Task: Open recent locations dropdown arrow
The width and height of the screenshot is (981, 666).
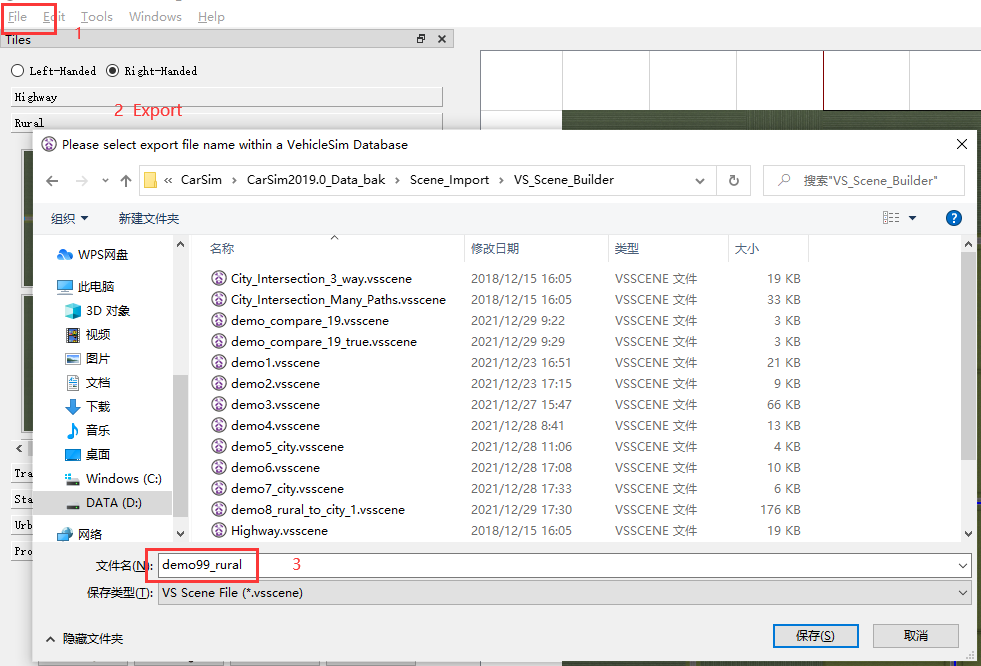Action: [105, 181]
